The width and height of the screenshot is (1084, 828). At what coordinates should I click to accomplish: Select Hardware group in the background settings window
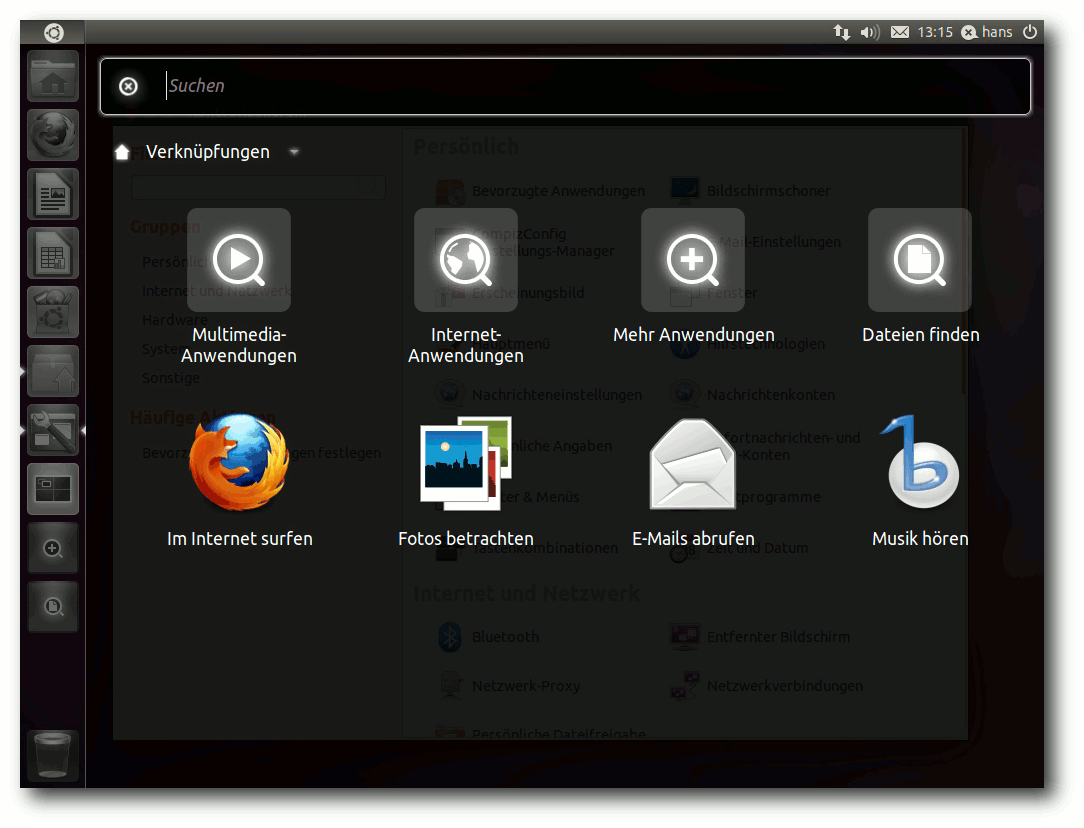175,320
